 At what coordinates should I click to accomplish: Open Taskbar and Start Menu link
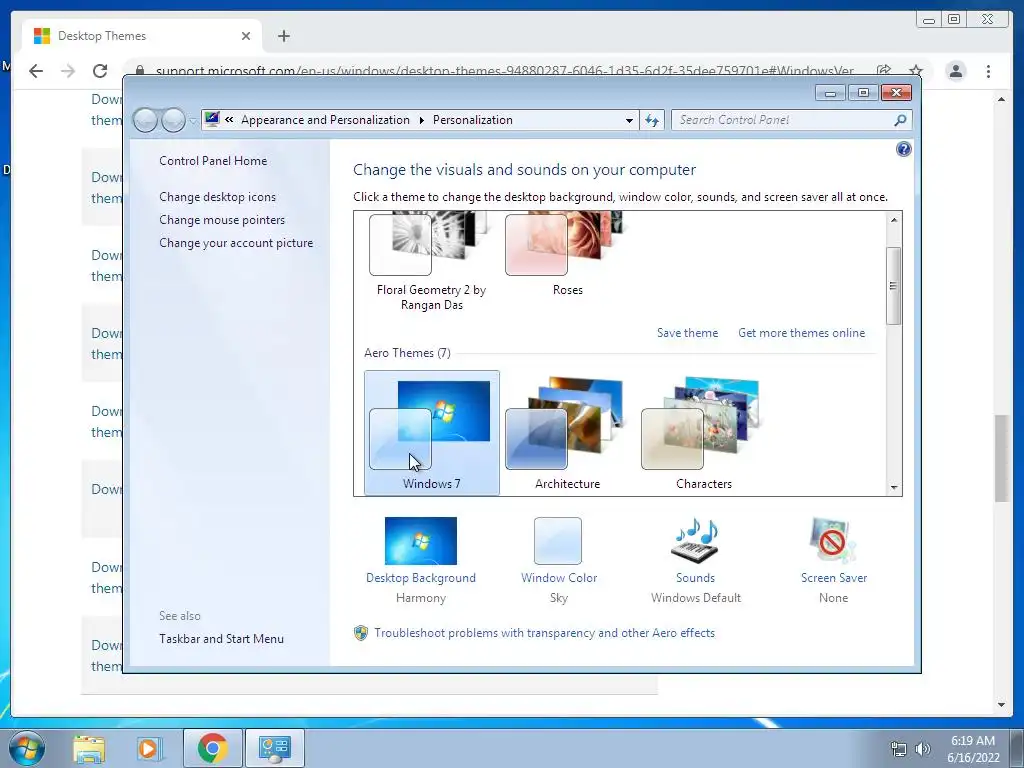point(221,639)
